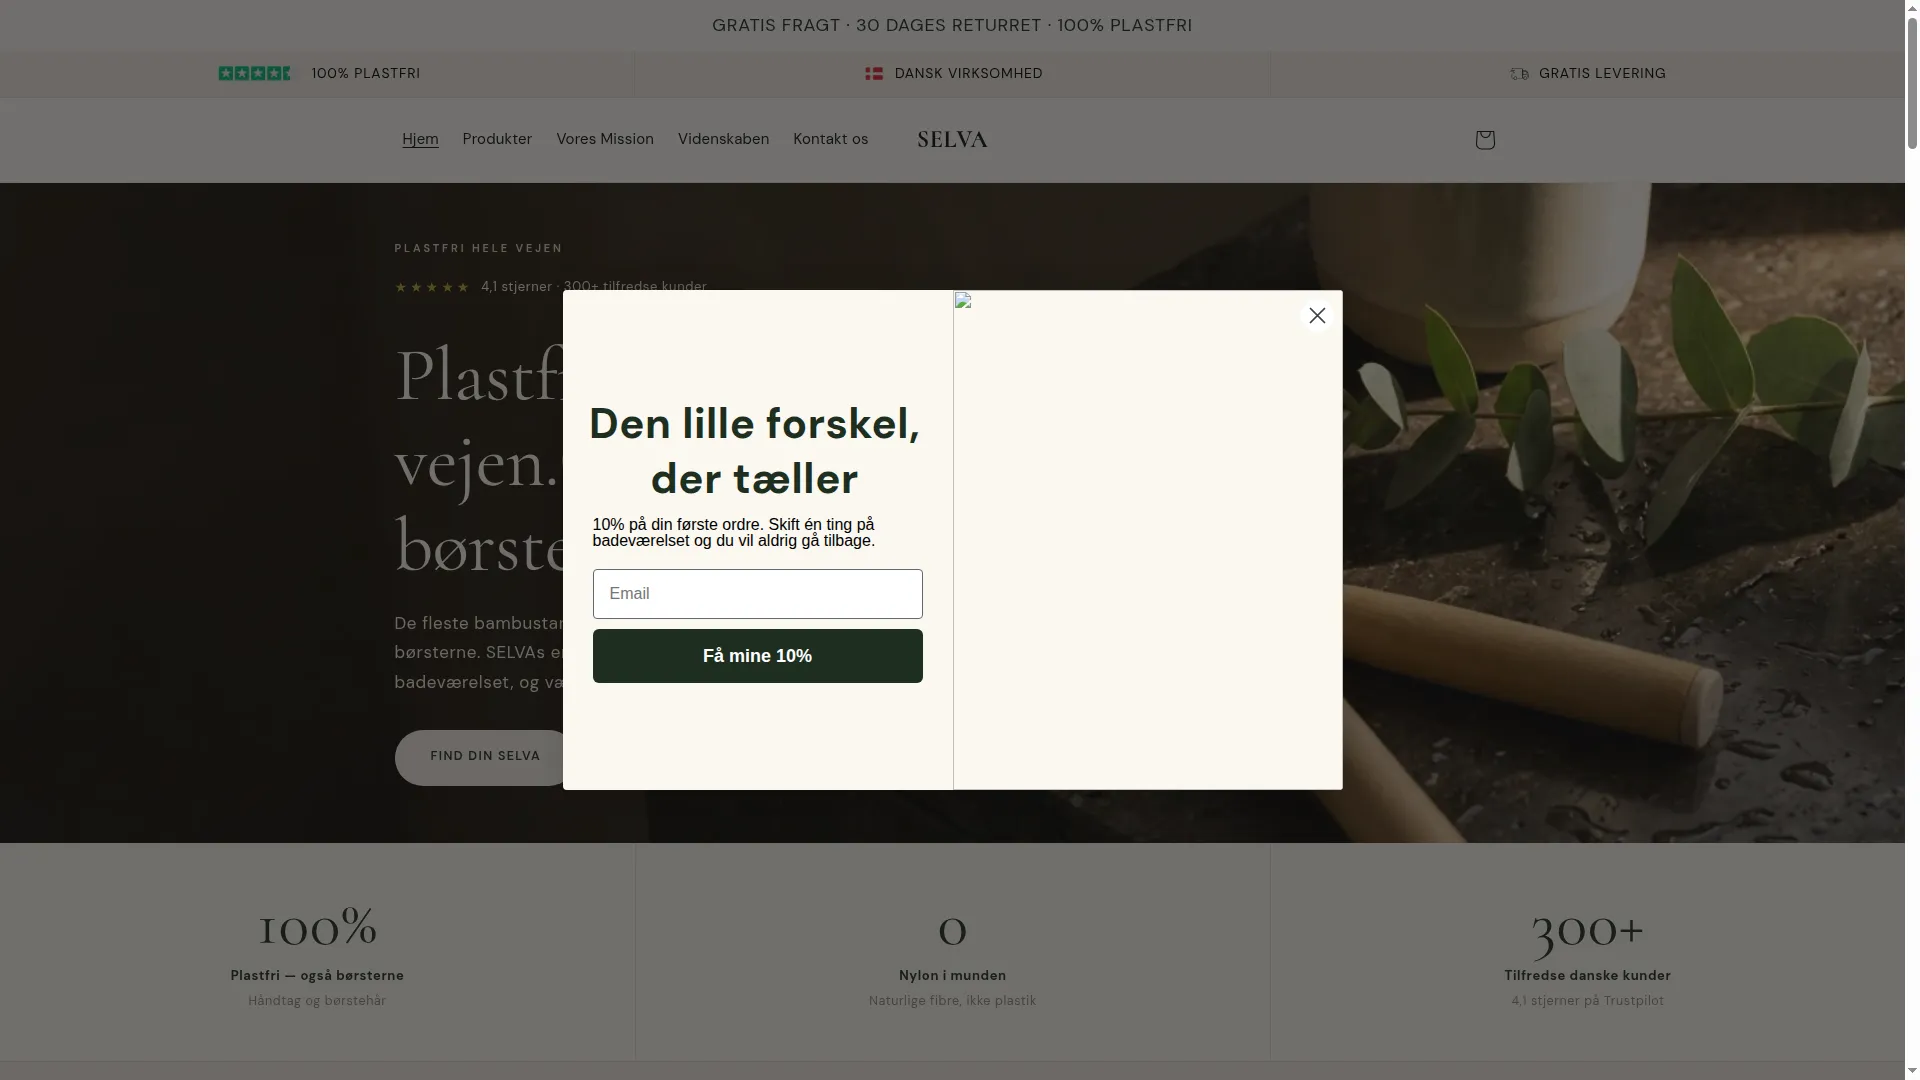
Task: Click the SELVA logo
Action: coord(952,140)
